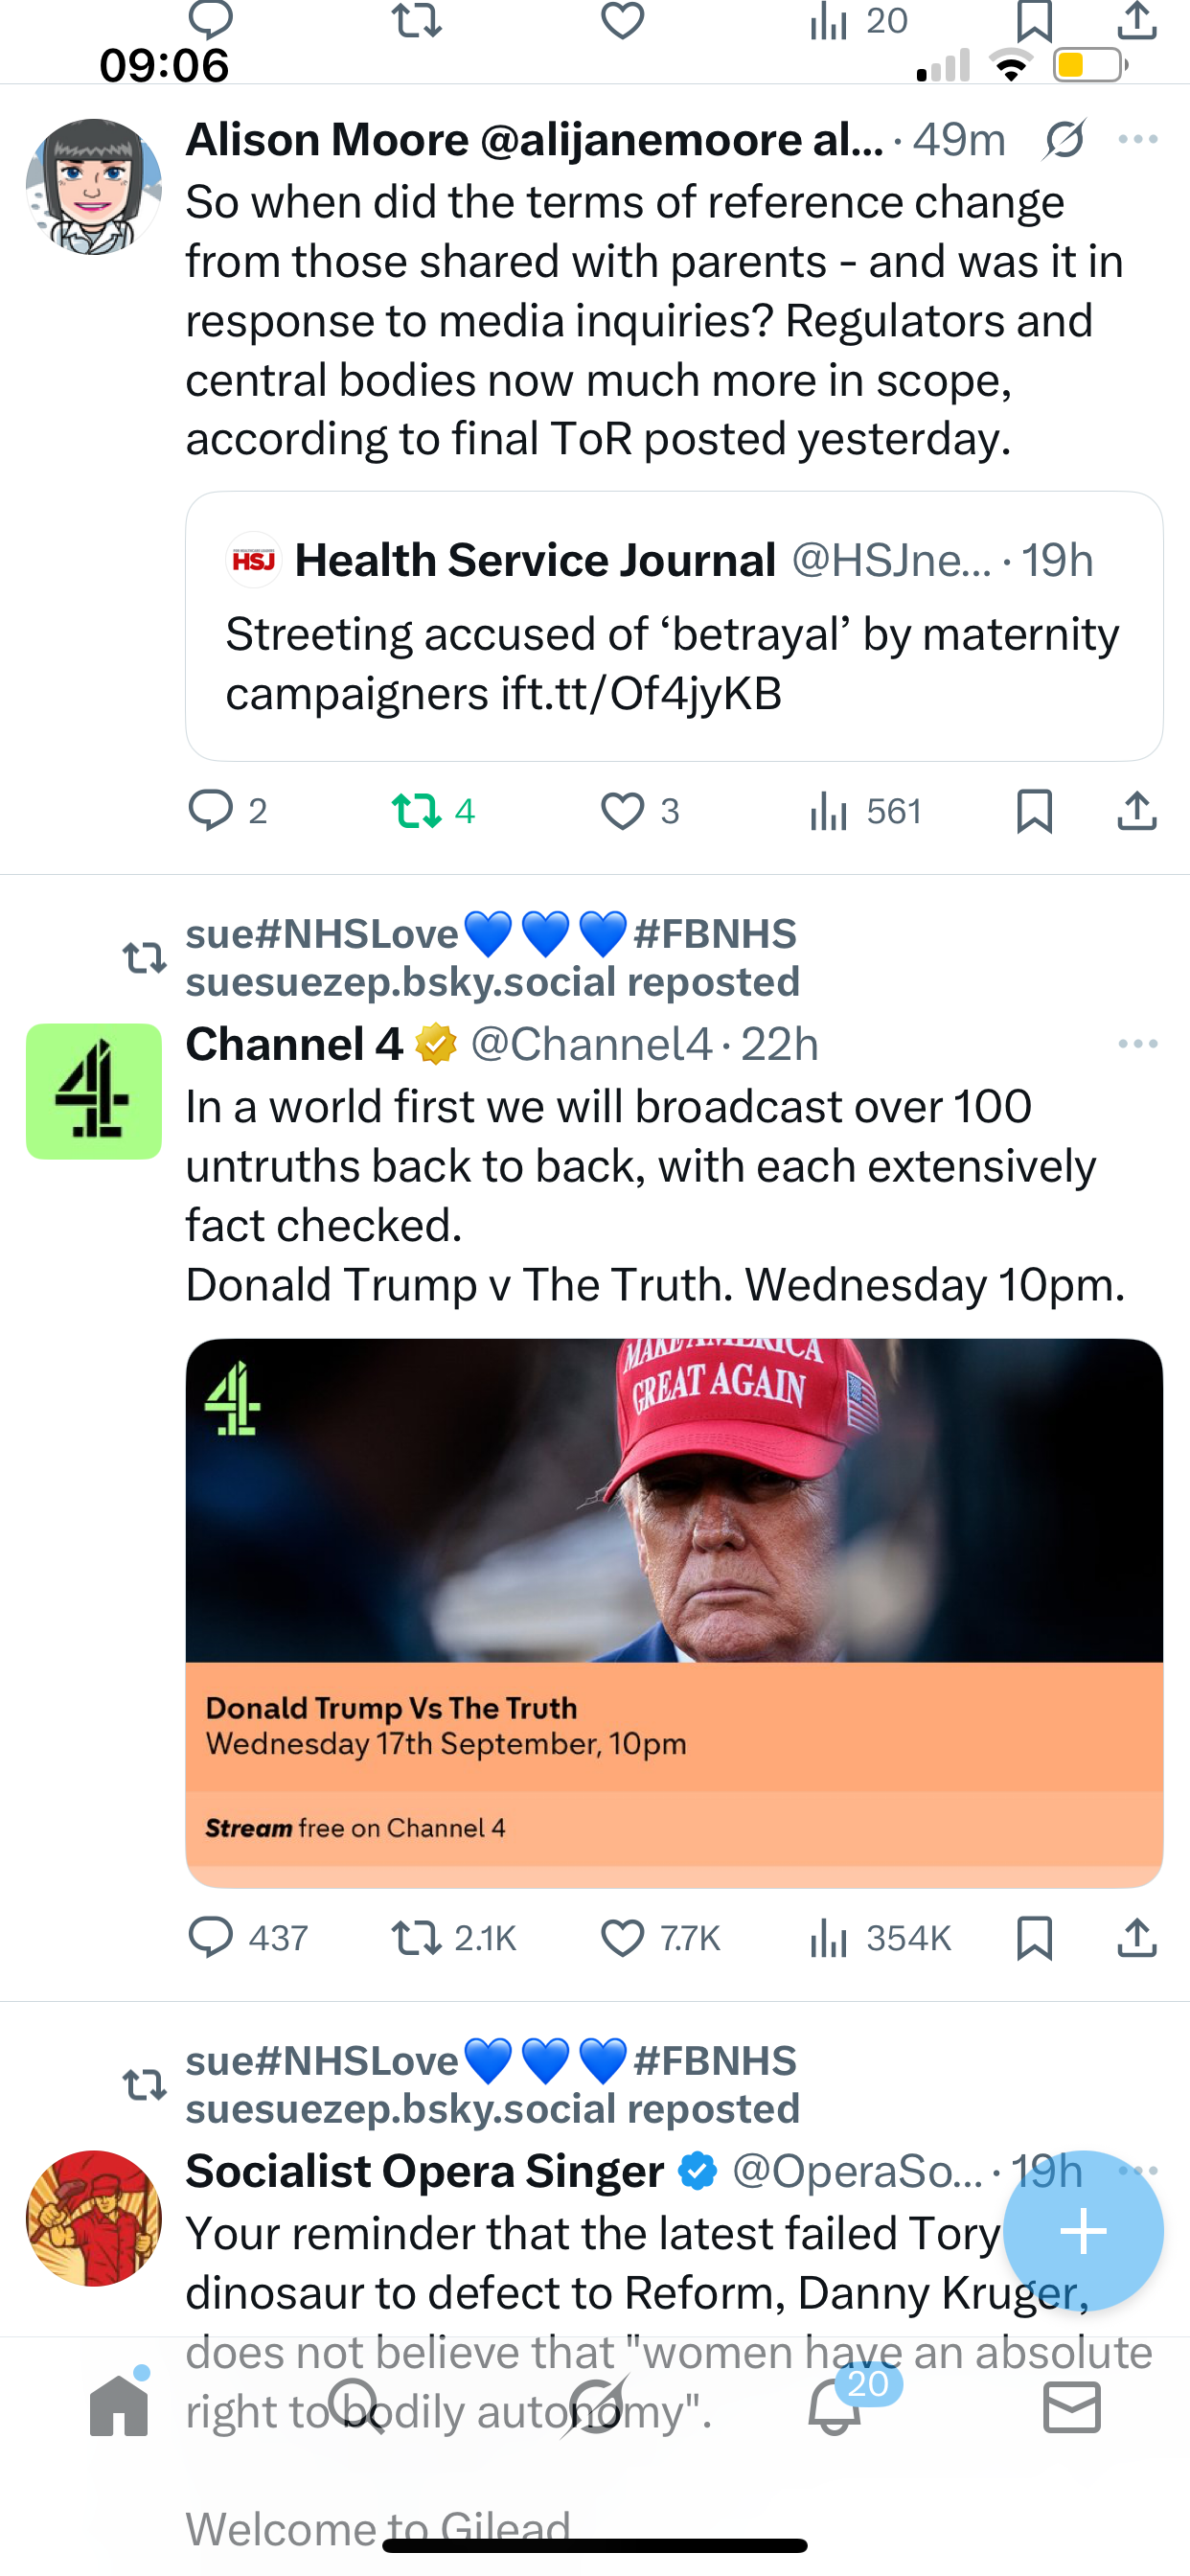The height and width of the screenshot is (2576, 1190).
Task: Share the Channel 4 post
Action: point(1137,1937)
